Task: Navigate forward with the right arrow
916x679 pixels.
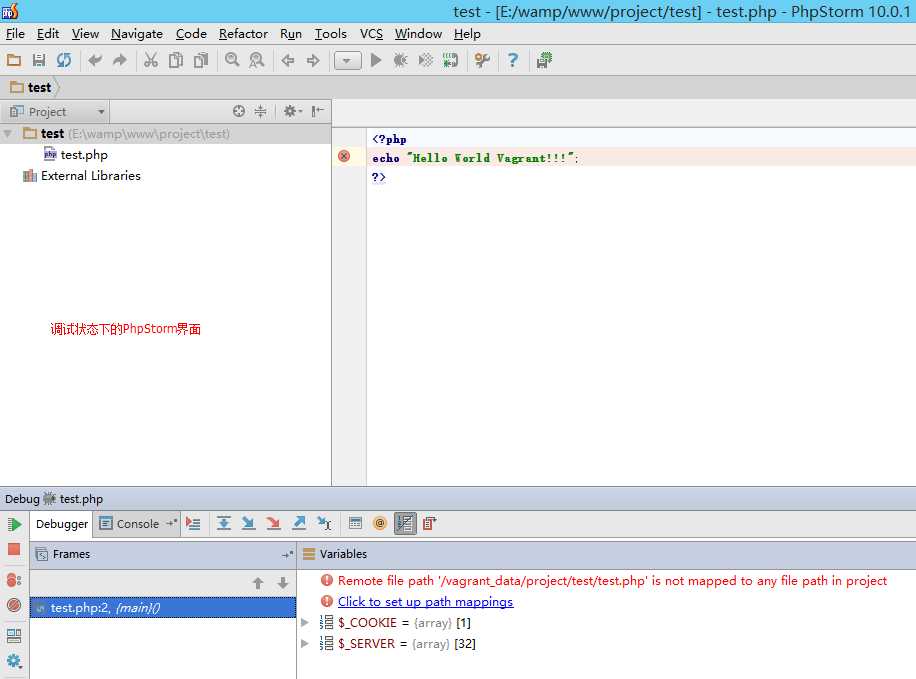Action: [x=313, y=60]
